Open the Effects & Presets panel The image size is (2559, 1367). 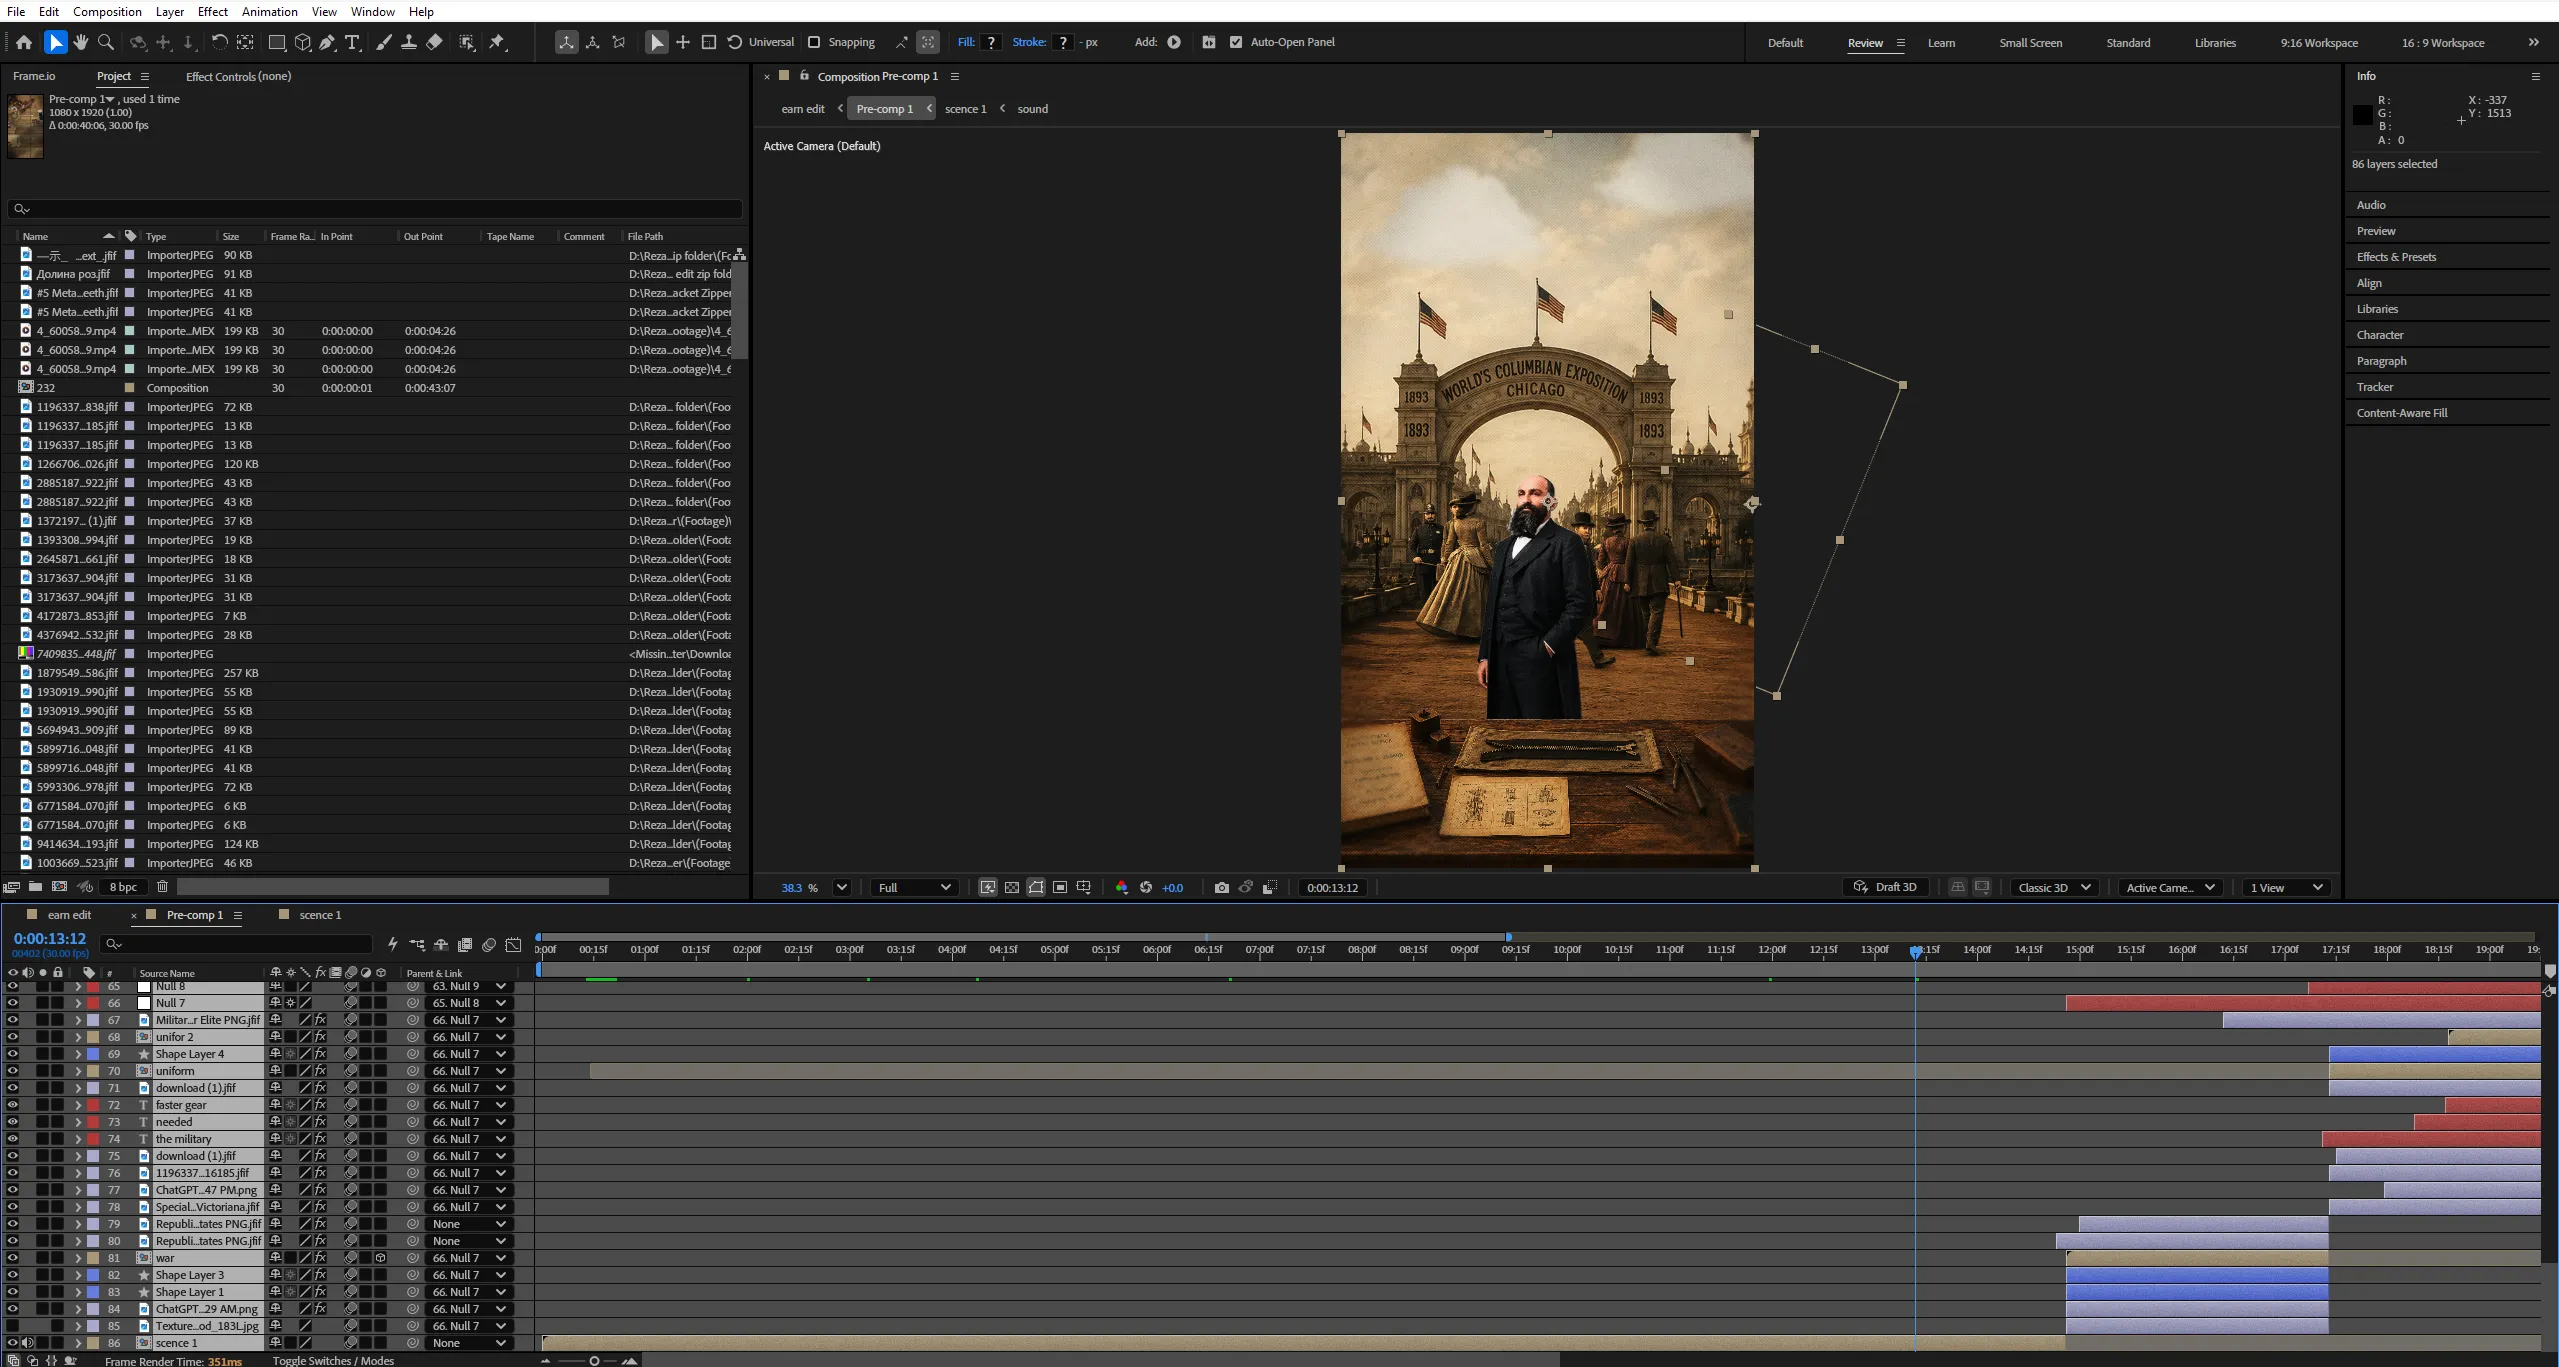pyautogui.click(x=2396, y=257)
